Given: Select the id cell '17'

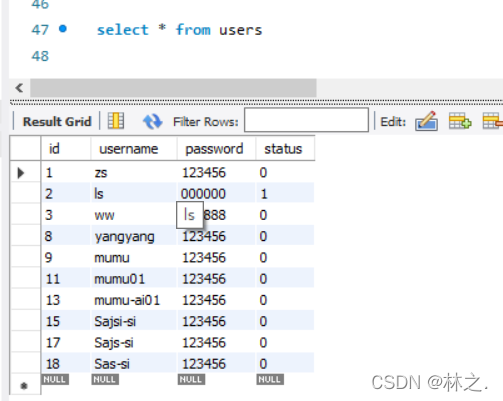Looking at the screenshot, I should click(66, 343).
